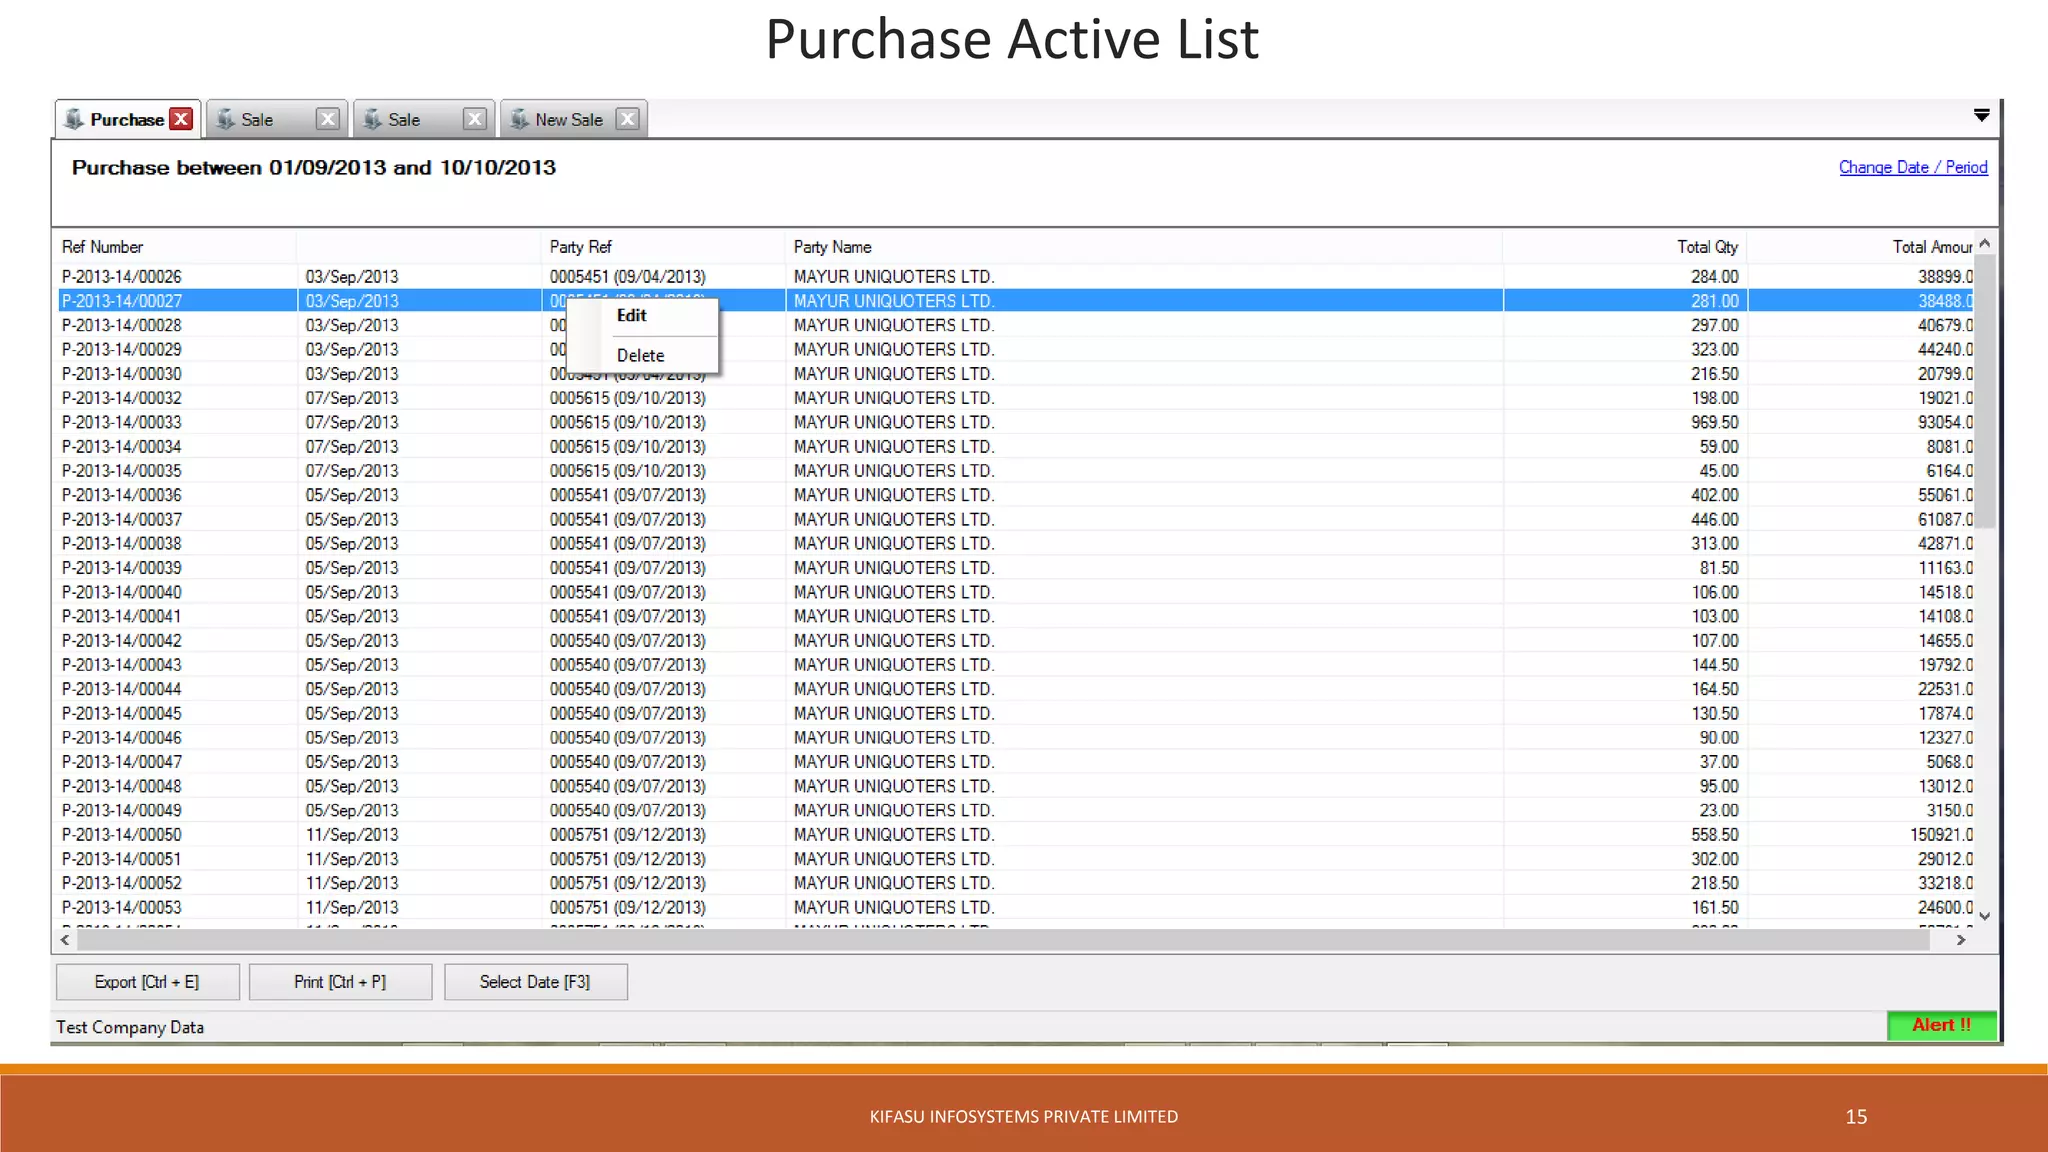Open the Change Date / Period link
This screenshot has height=1152, width=2048.
tap(1913, 167)
